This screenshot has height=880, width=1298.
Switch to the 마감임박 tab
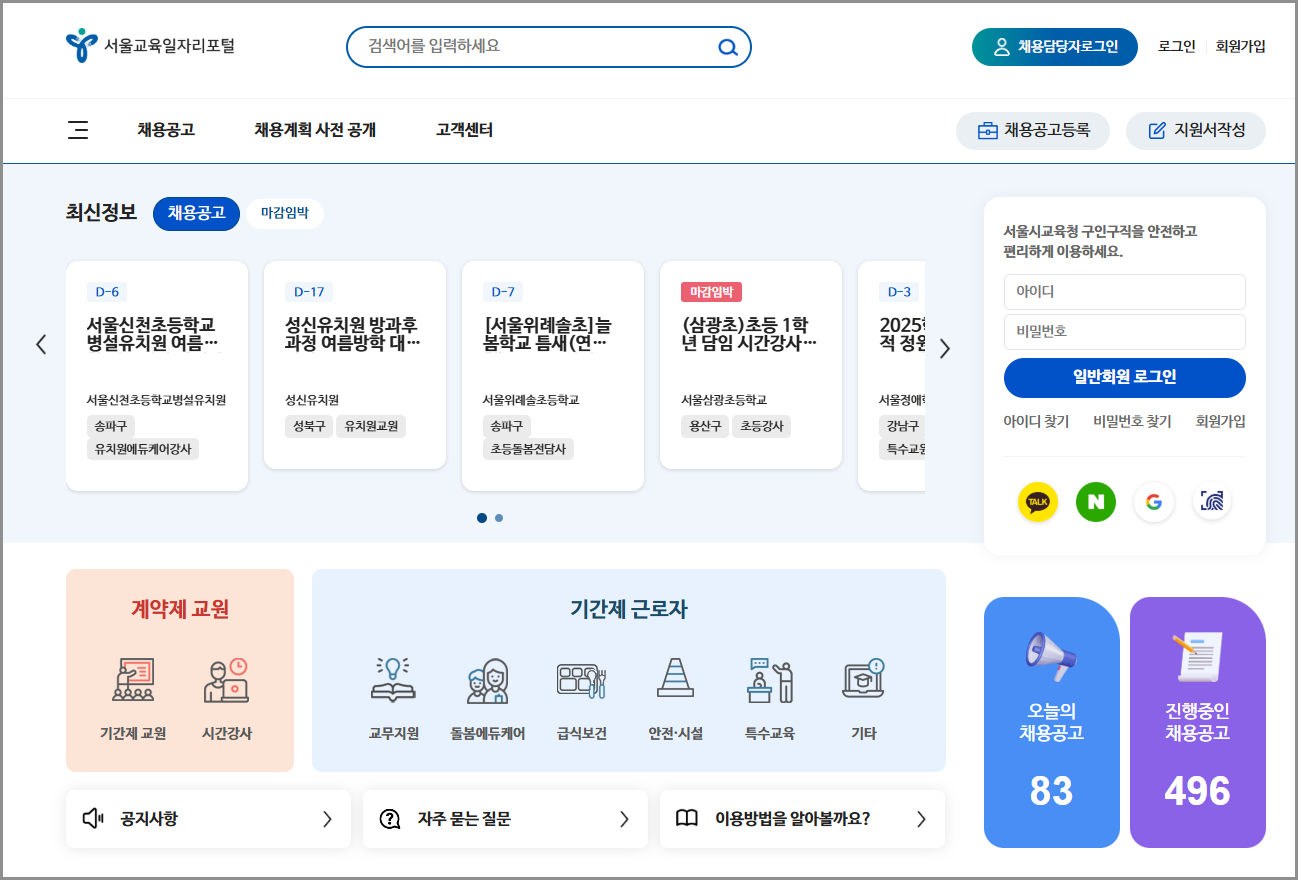click(285, 213)
